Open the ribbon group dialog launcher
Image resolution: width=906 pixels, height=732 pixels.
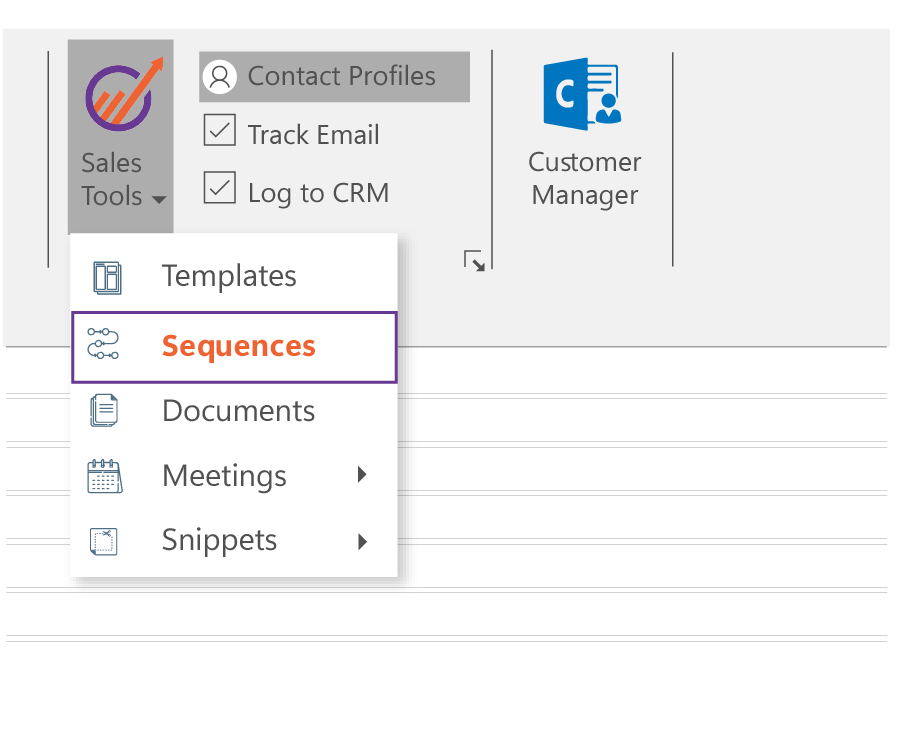click(475, 262)
